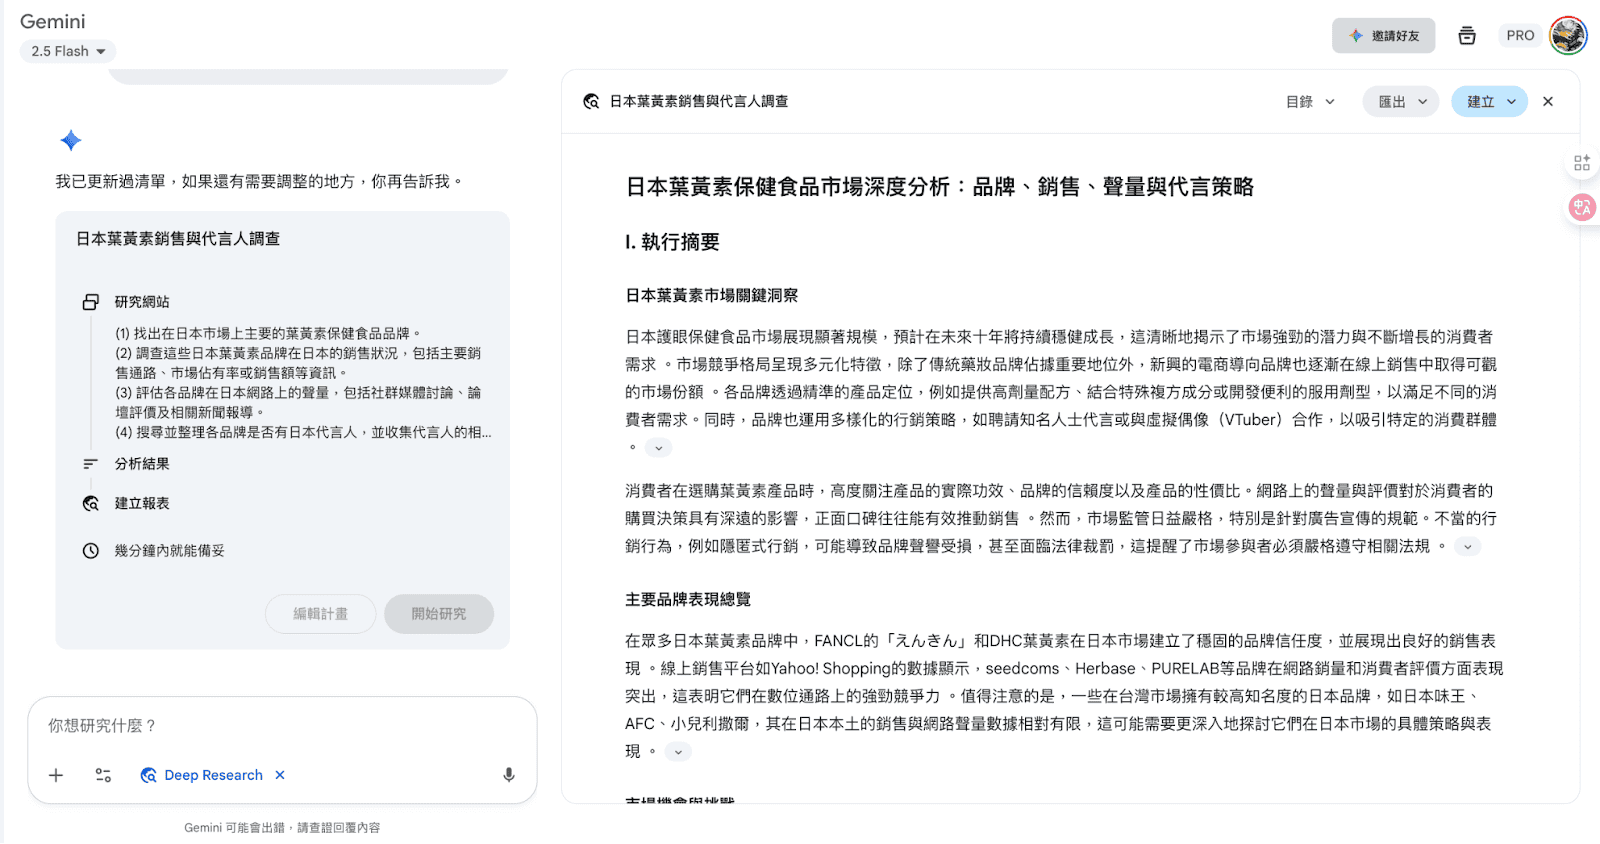Click the plus add-file icon
The image size is (1600, 844).
pos(56,775)
